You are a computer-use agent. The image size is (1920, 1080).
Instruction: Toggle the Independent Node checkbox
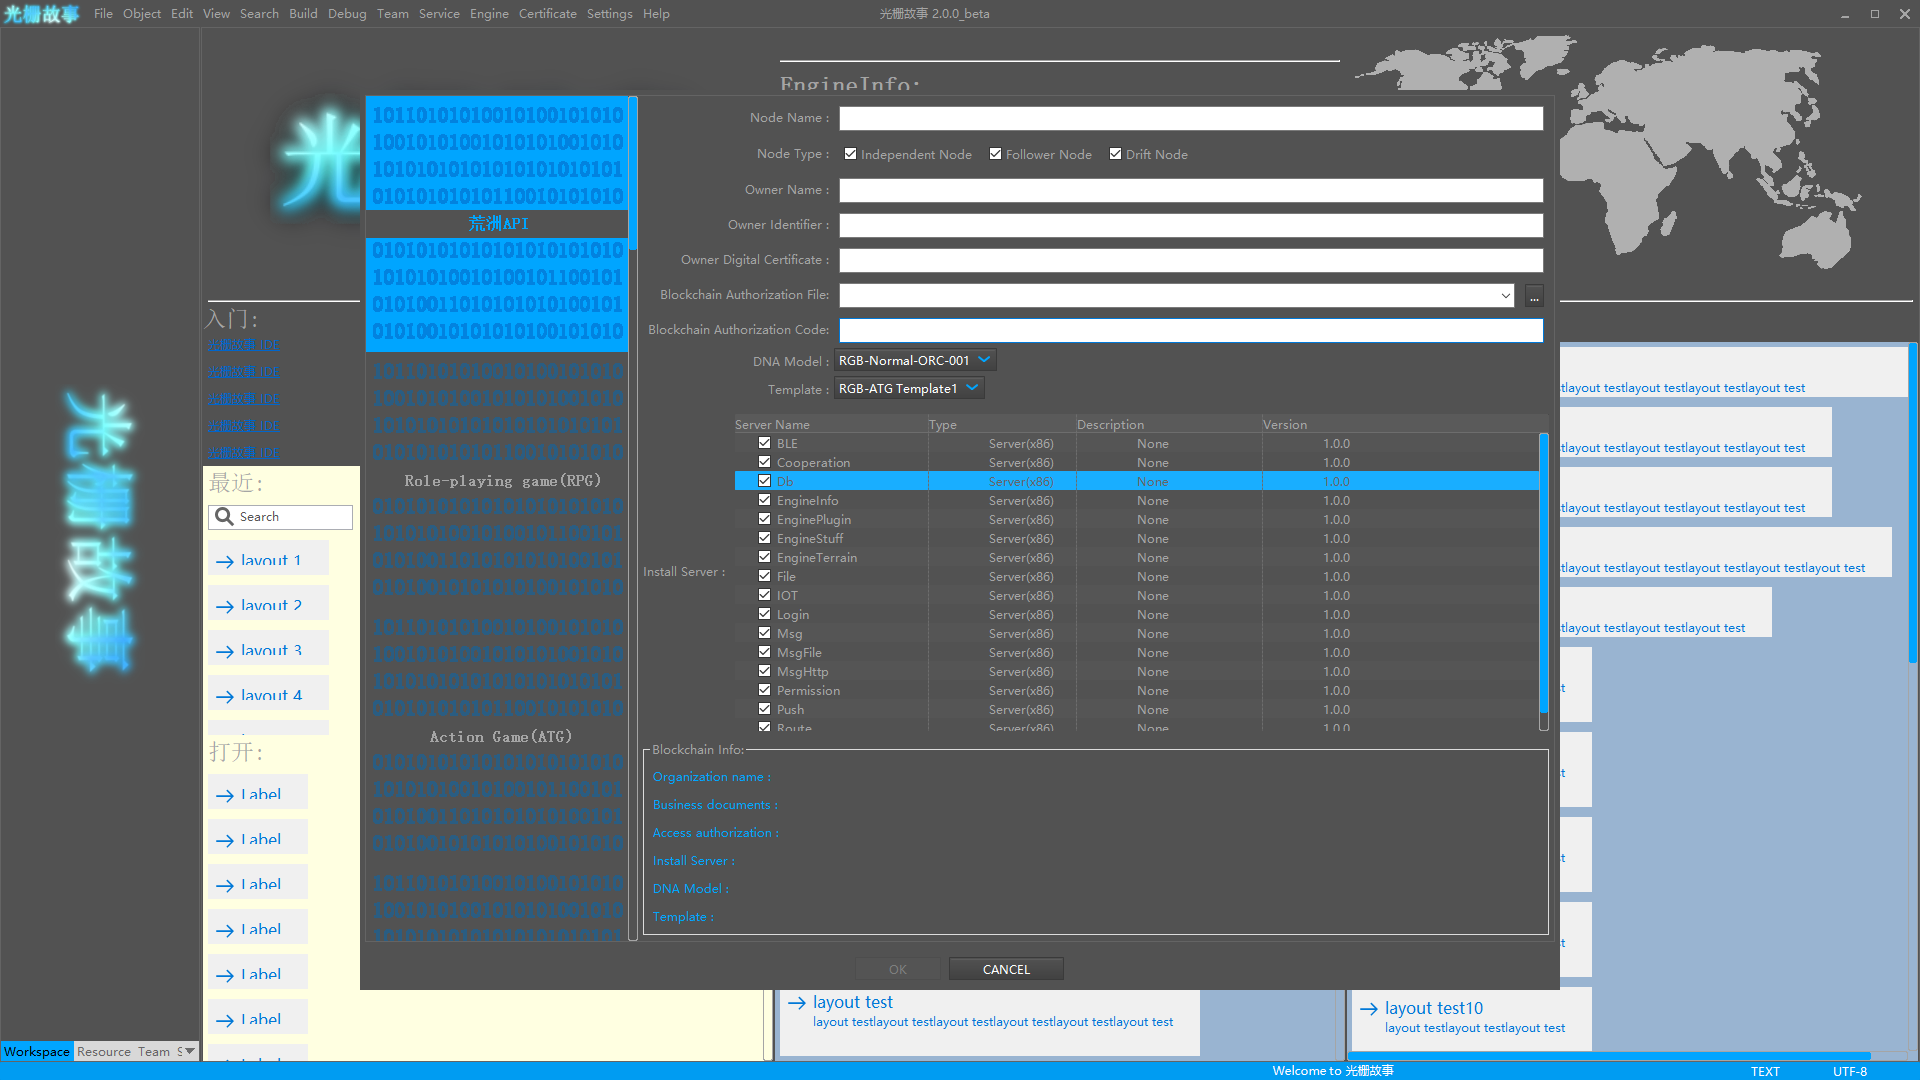(850, 154)
